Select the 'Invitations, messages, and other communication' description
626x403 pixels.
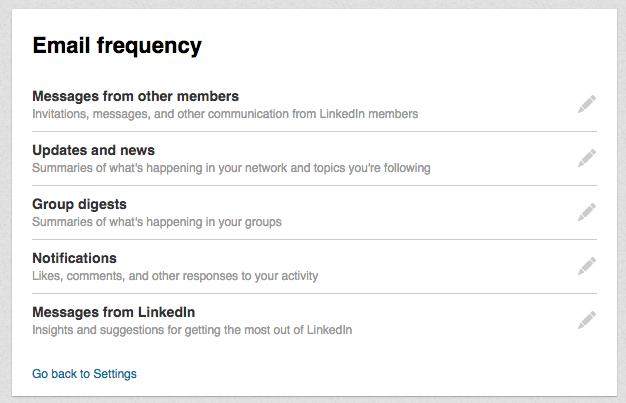tap(225, 114)
